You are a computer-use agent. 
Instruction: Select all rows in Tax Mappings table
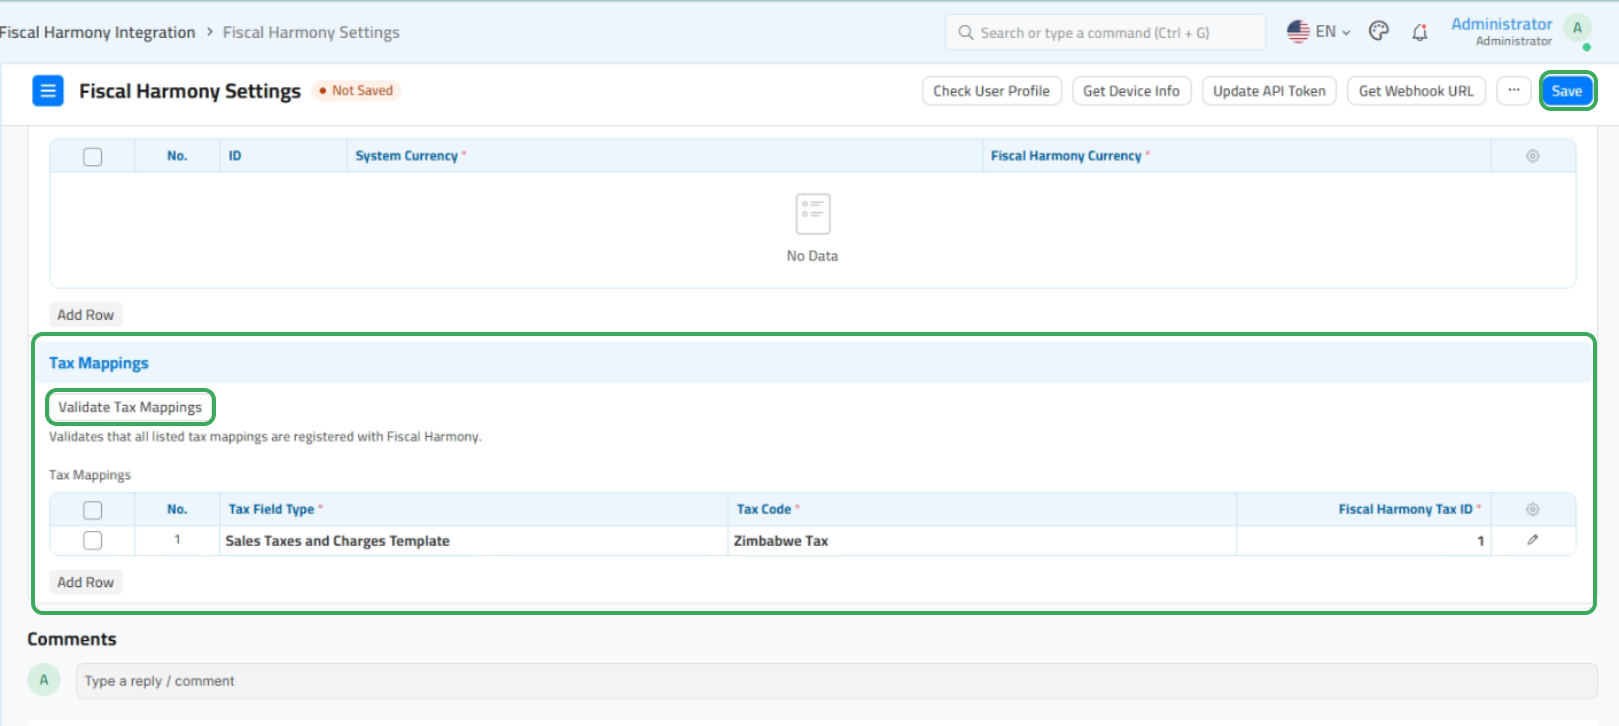(93, 510)
